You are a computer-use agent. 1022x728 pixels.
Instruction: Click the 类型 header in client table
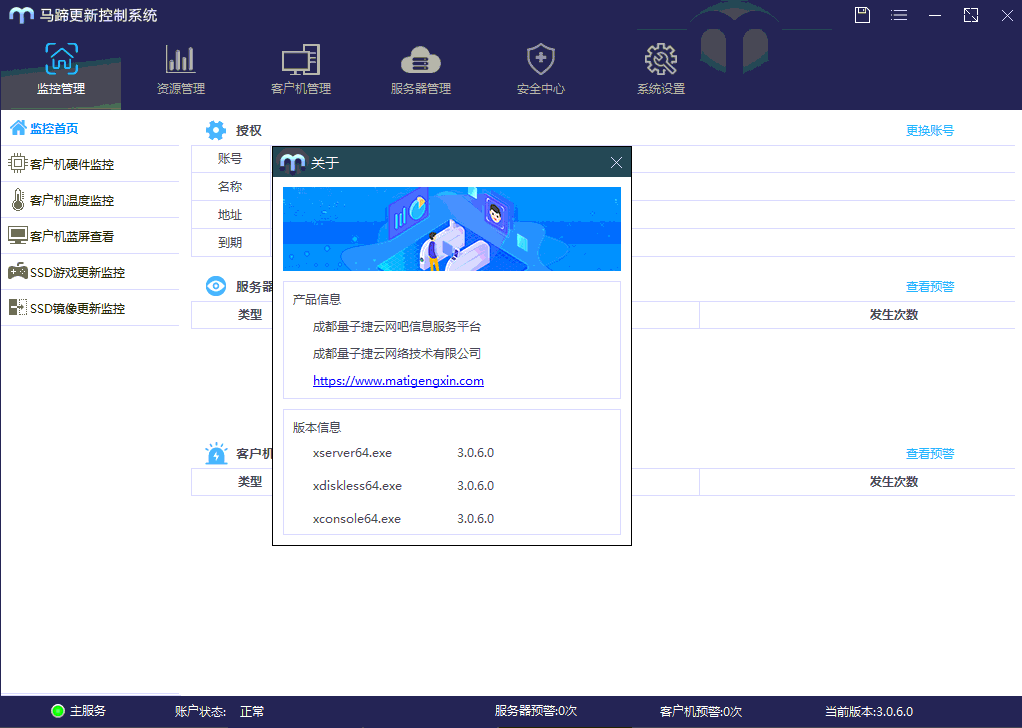point(250,482)
